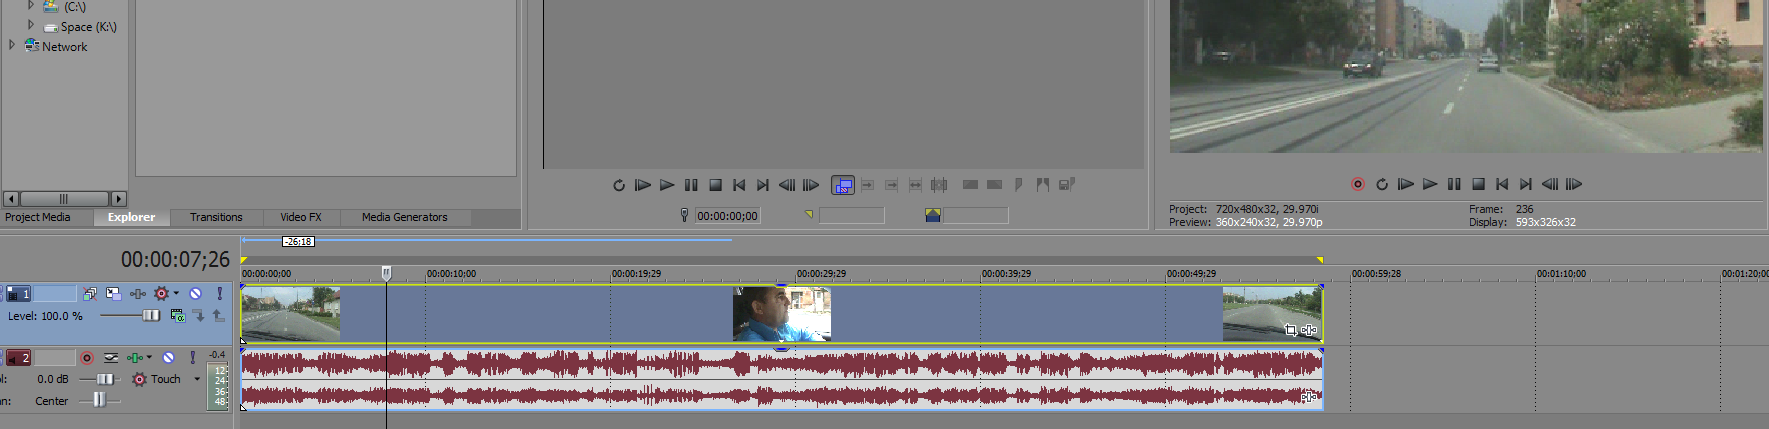Step to next frame in trimmer

click(811, 185)
